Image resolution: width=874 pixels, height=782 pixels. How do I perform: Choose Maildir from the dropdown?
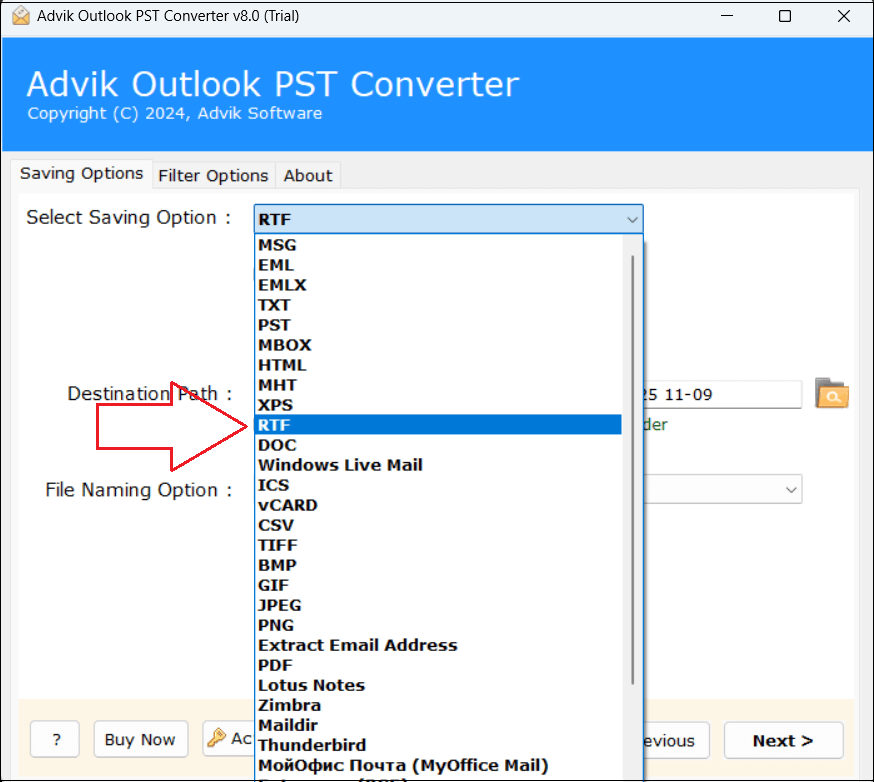pyautogui.click(x=438, y=726)
